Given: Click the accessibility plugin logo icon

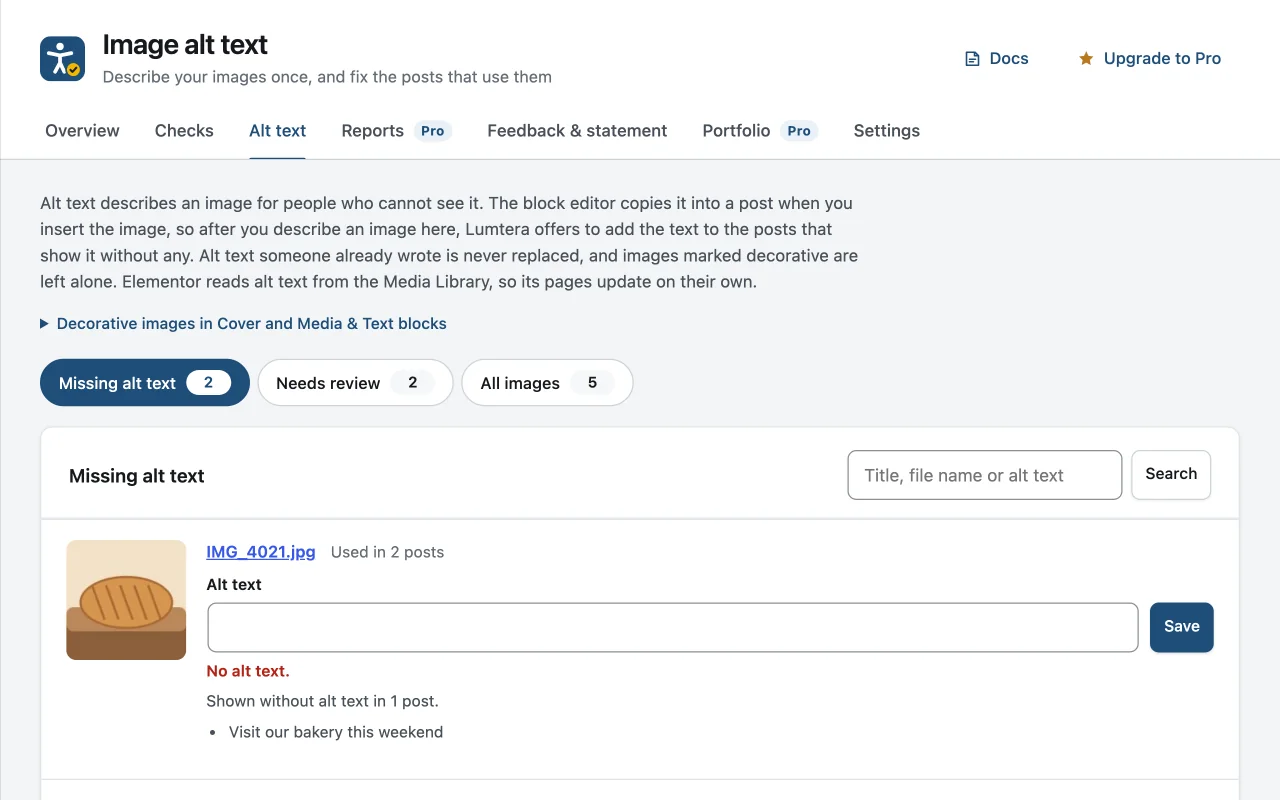Looking at the screenshot, I should click(62, 58).
